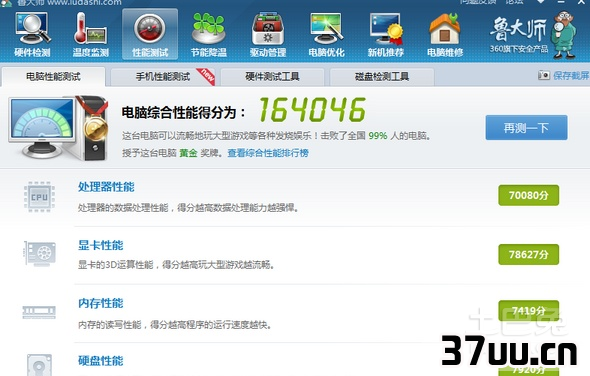
Task: Click the 78627分 graphics score badge
Action: (x=528, y=254)
